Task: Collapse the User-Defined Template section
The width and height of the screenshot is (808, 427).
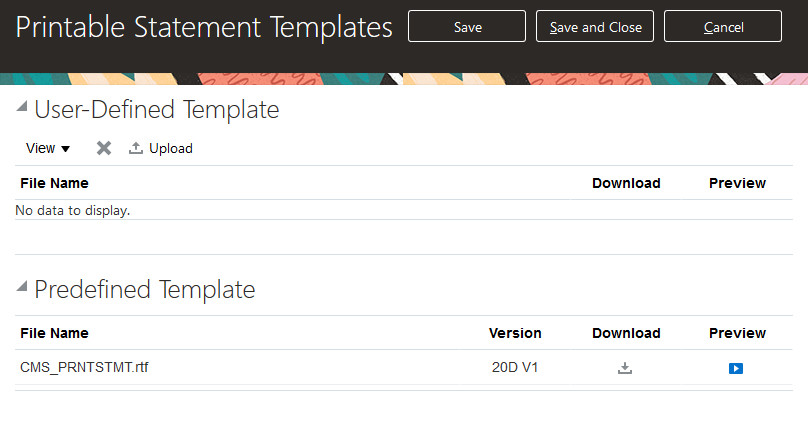Action: pos(22,108)
